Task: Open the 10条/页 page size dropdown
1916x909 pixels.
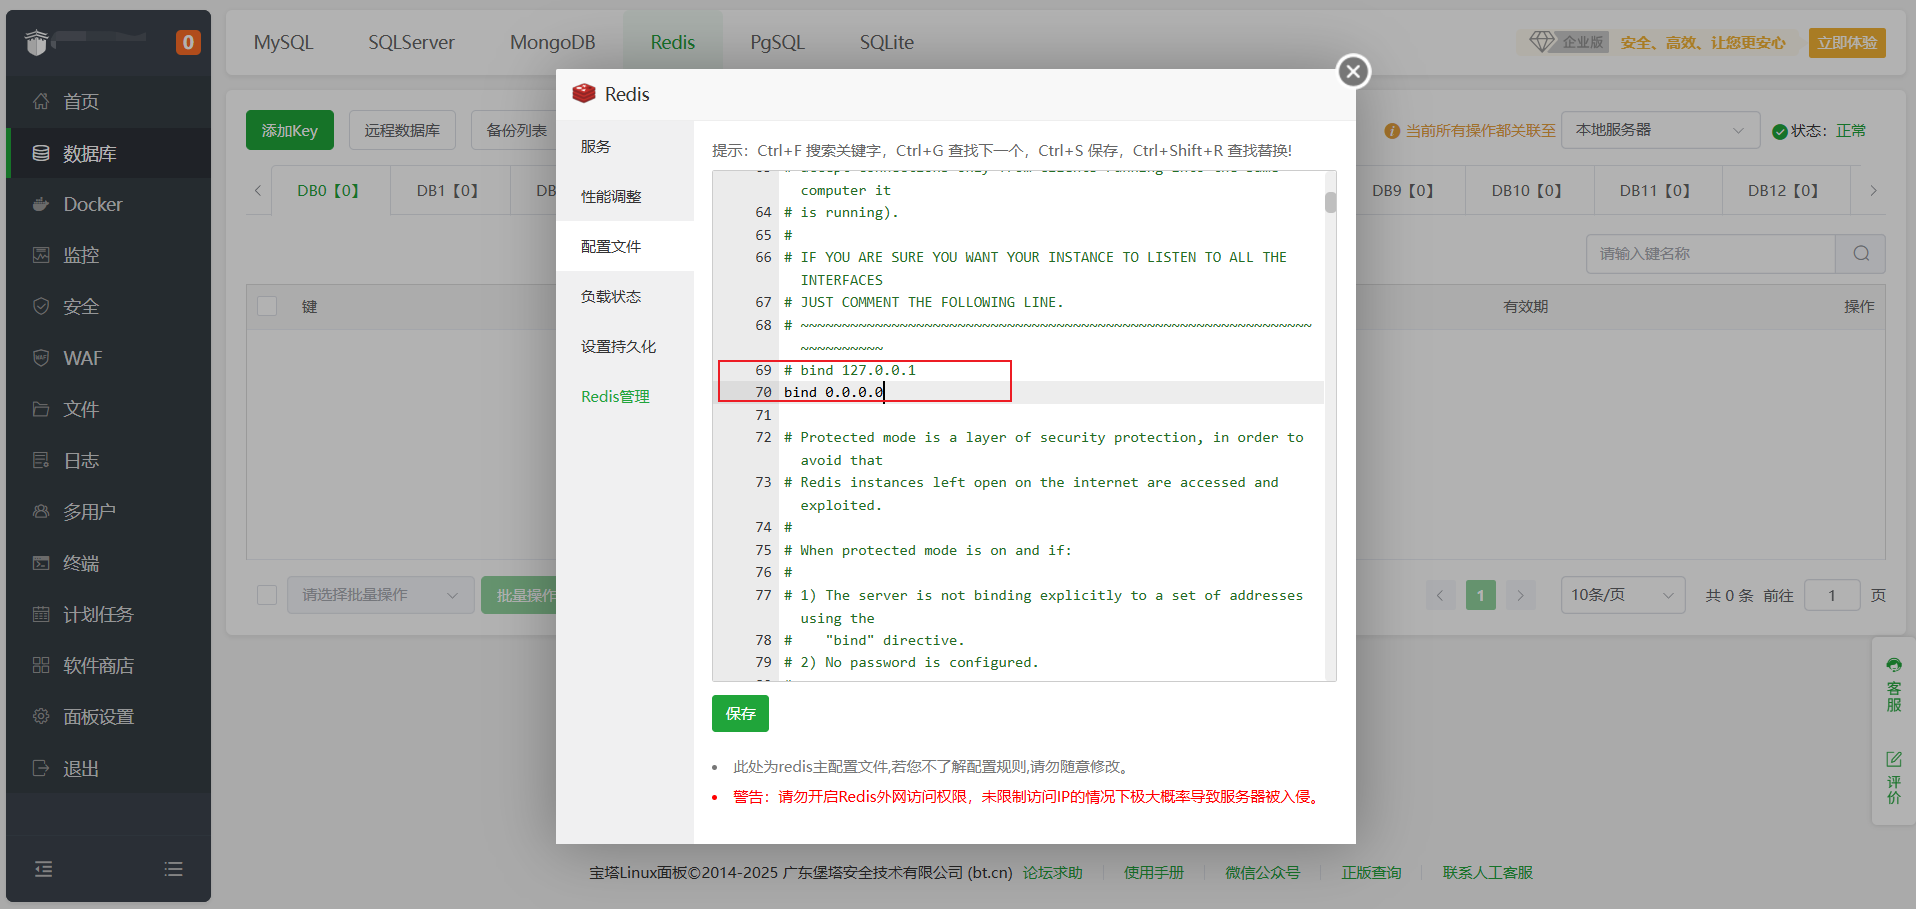Action: (1622, 595)
